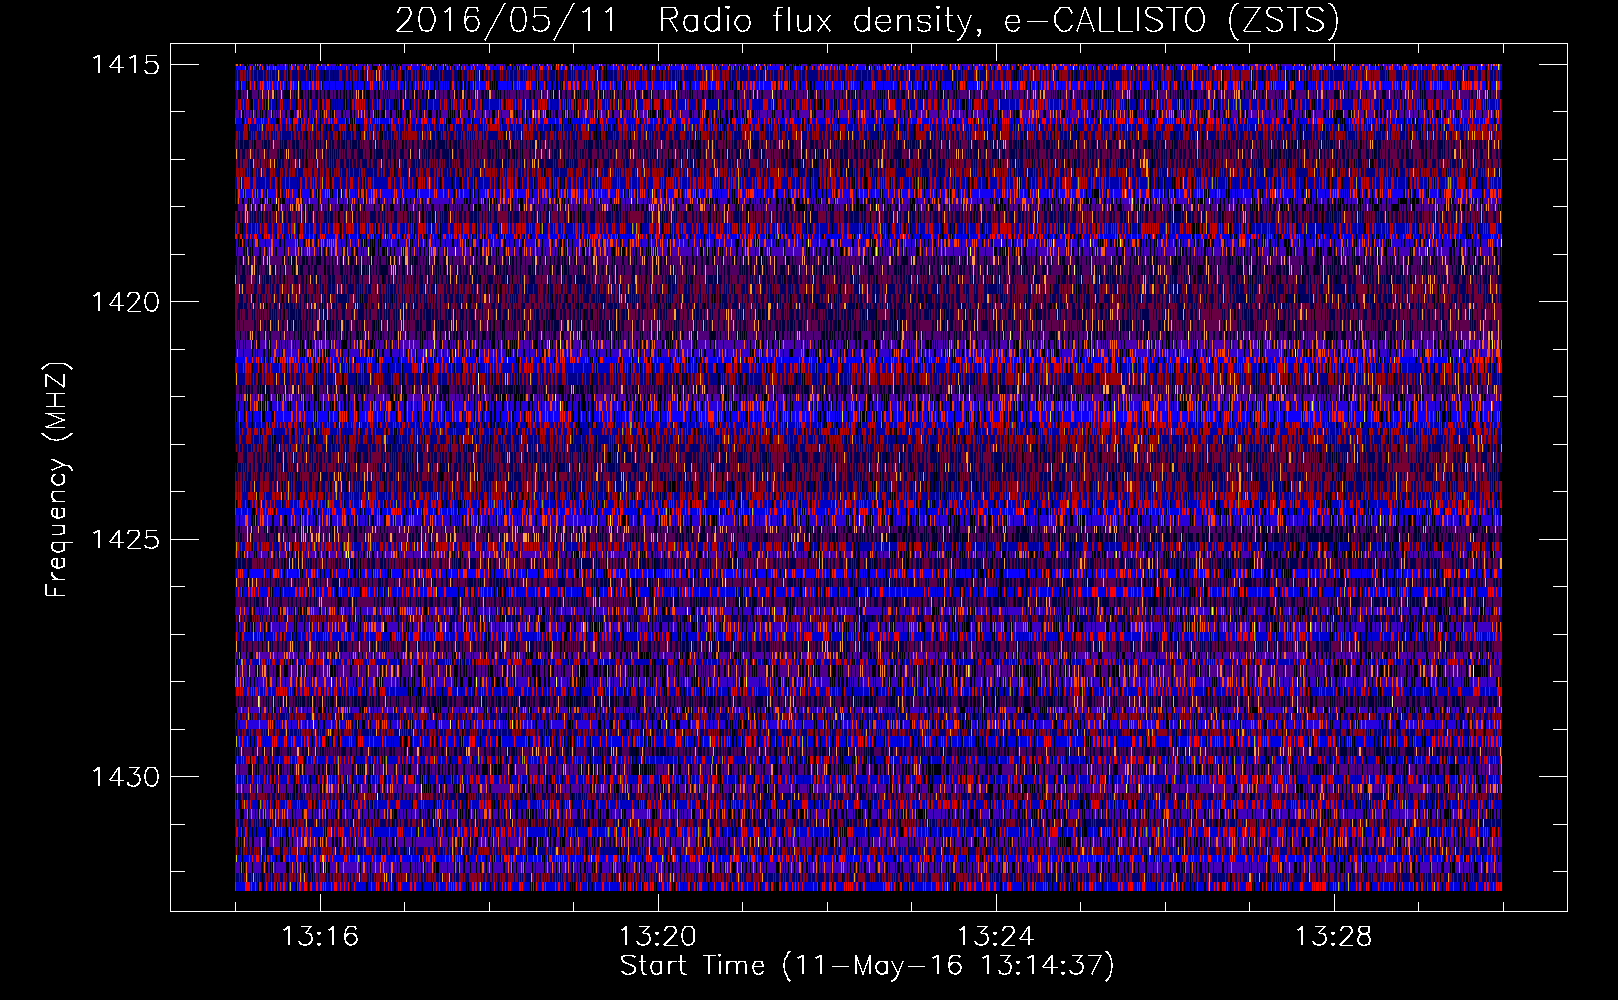Click the 13:20 time tick label
Viewport: 1618px width, 1000px height.
(658, 937)
